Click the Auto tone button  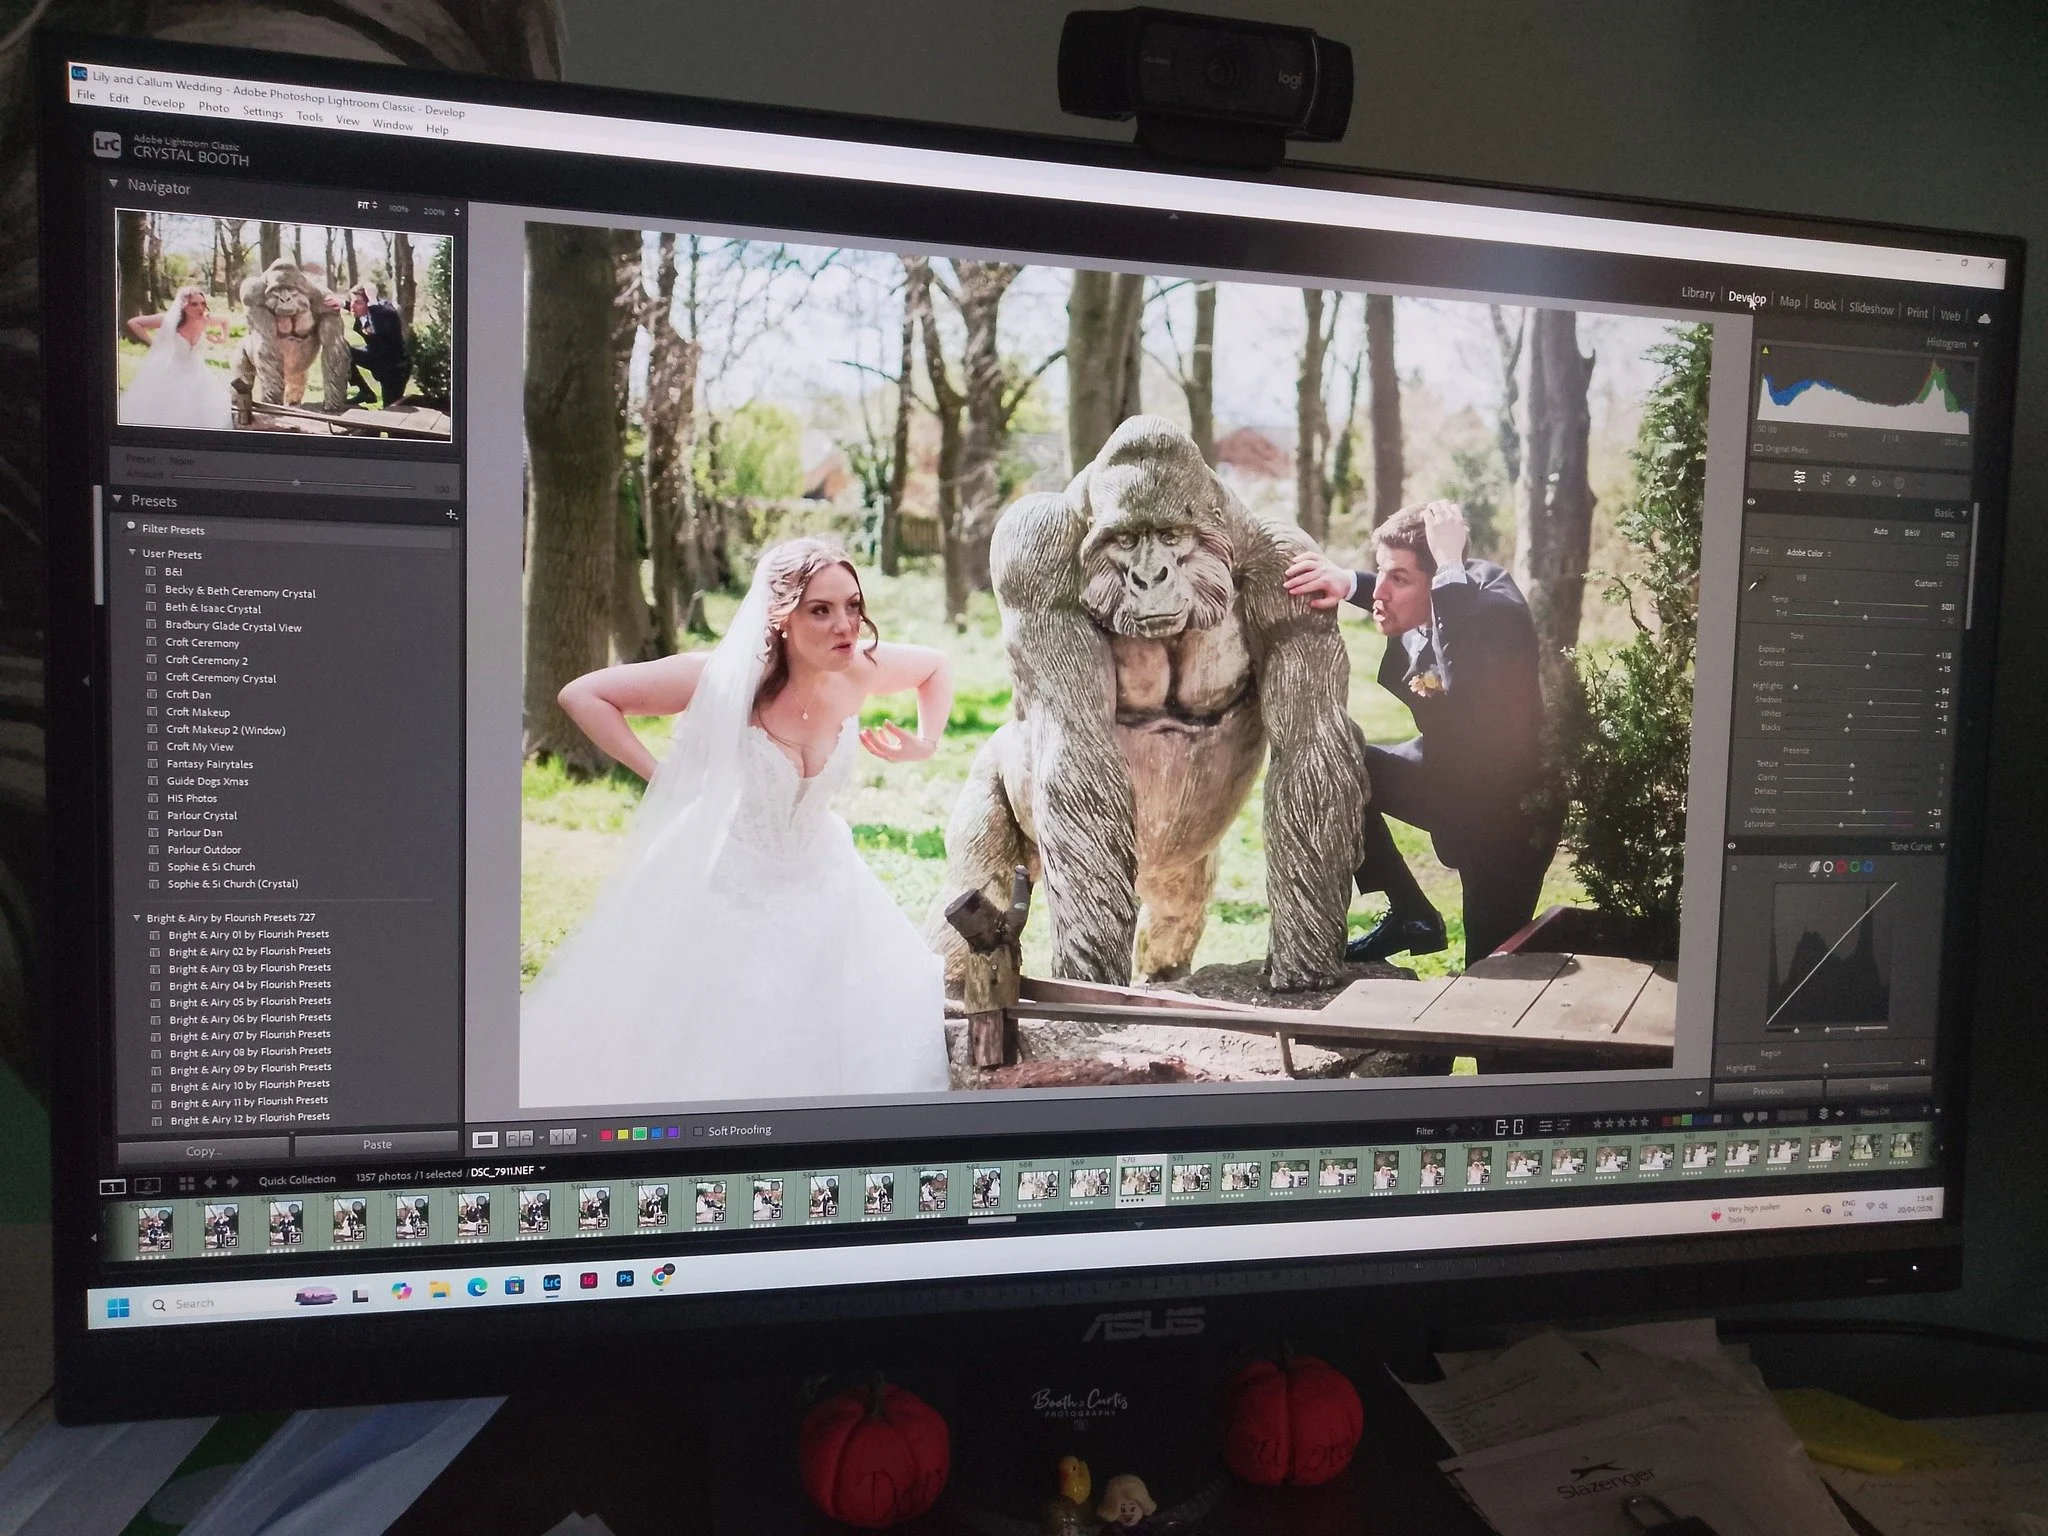pos(1881,532)
